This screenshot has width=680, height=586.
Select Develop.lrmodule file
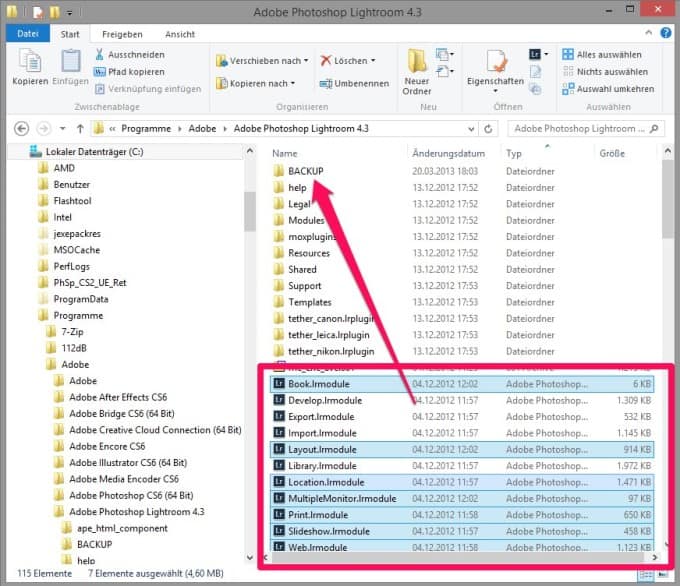point(462,400)
